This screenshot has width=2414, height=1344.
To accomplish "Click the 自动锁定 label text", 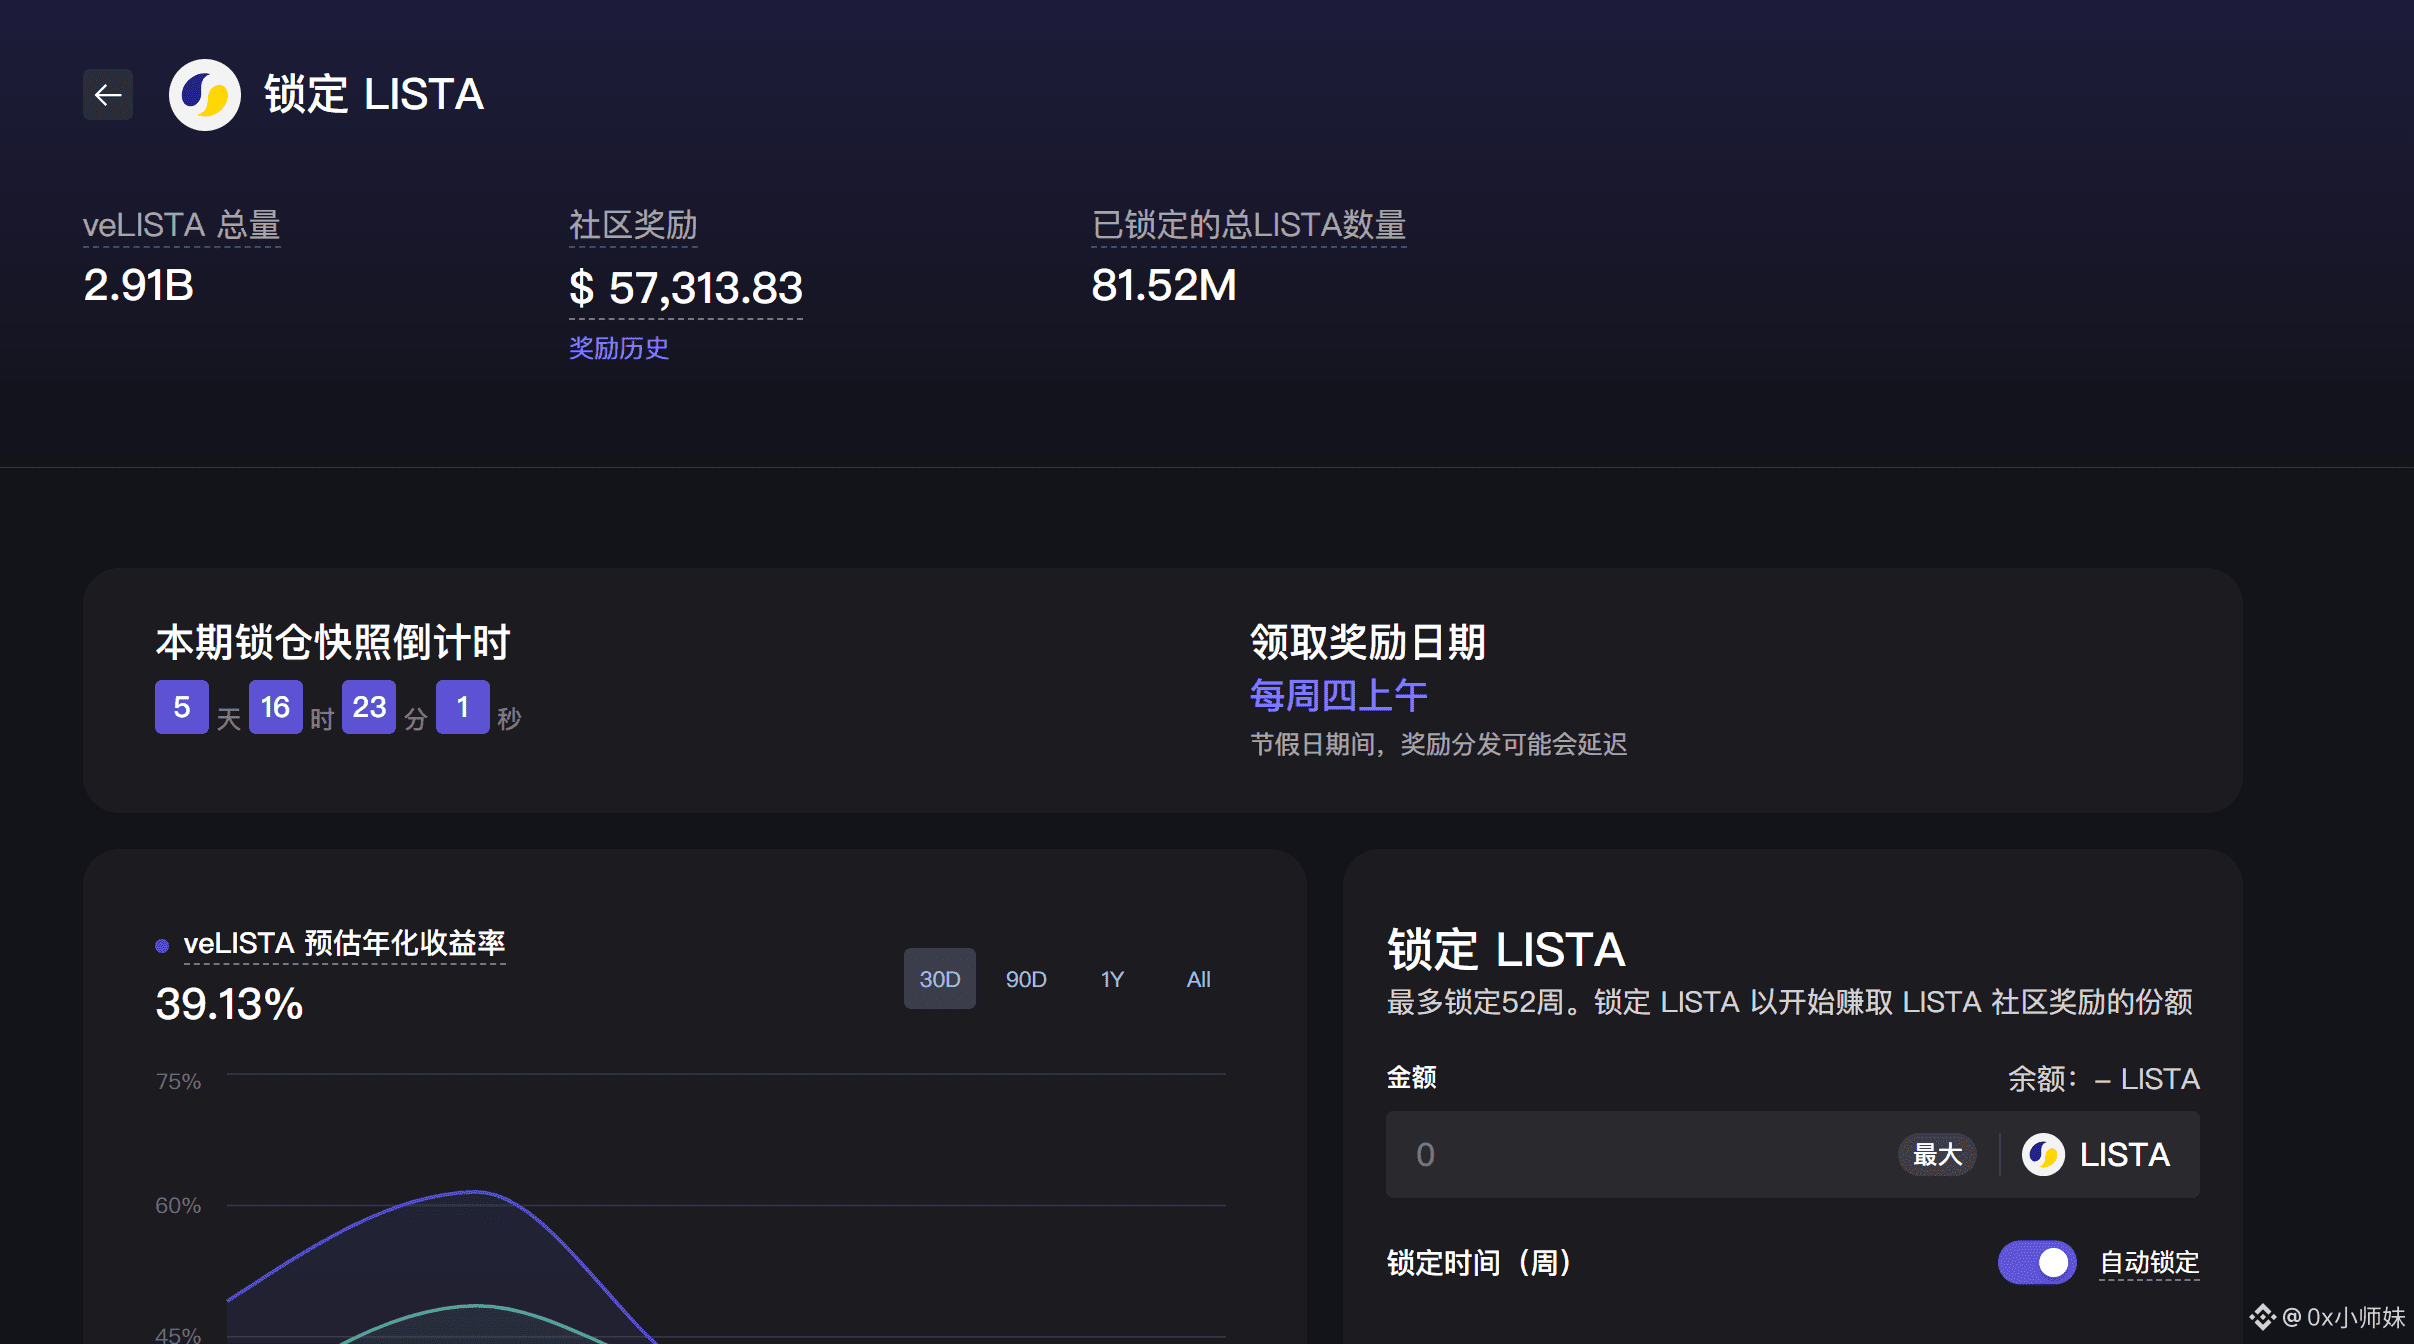I will pos(2148,1263).
